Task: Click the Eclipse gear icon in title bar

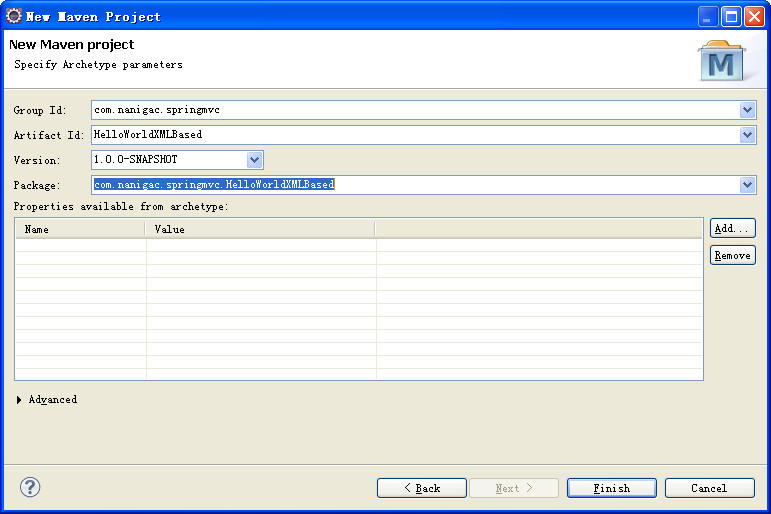Action: [x=14, y=16]
